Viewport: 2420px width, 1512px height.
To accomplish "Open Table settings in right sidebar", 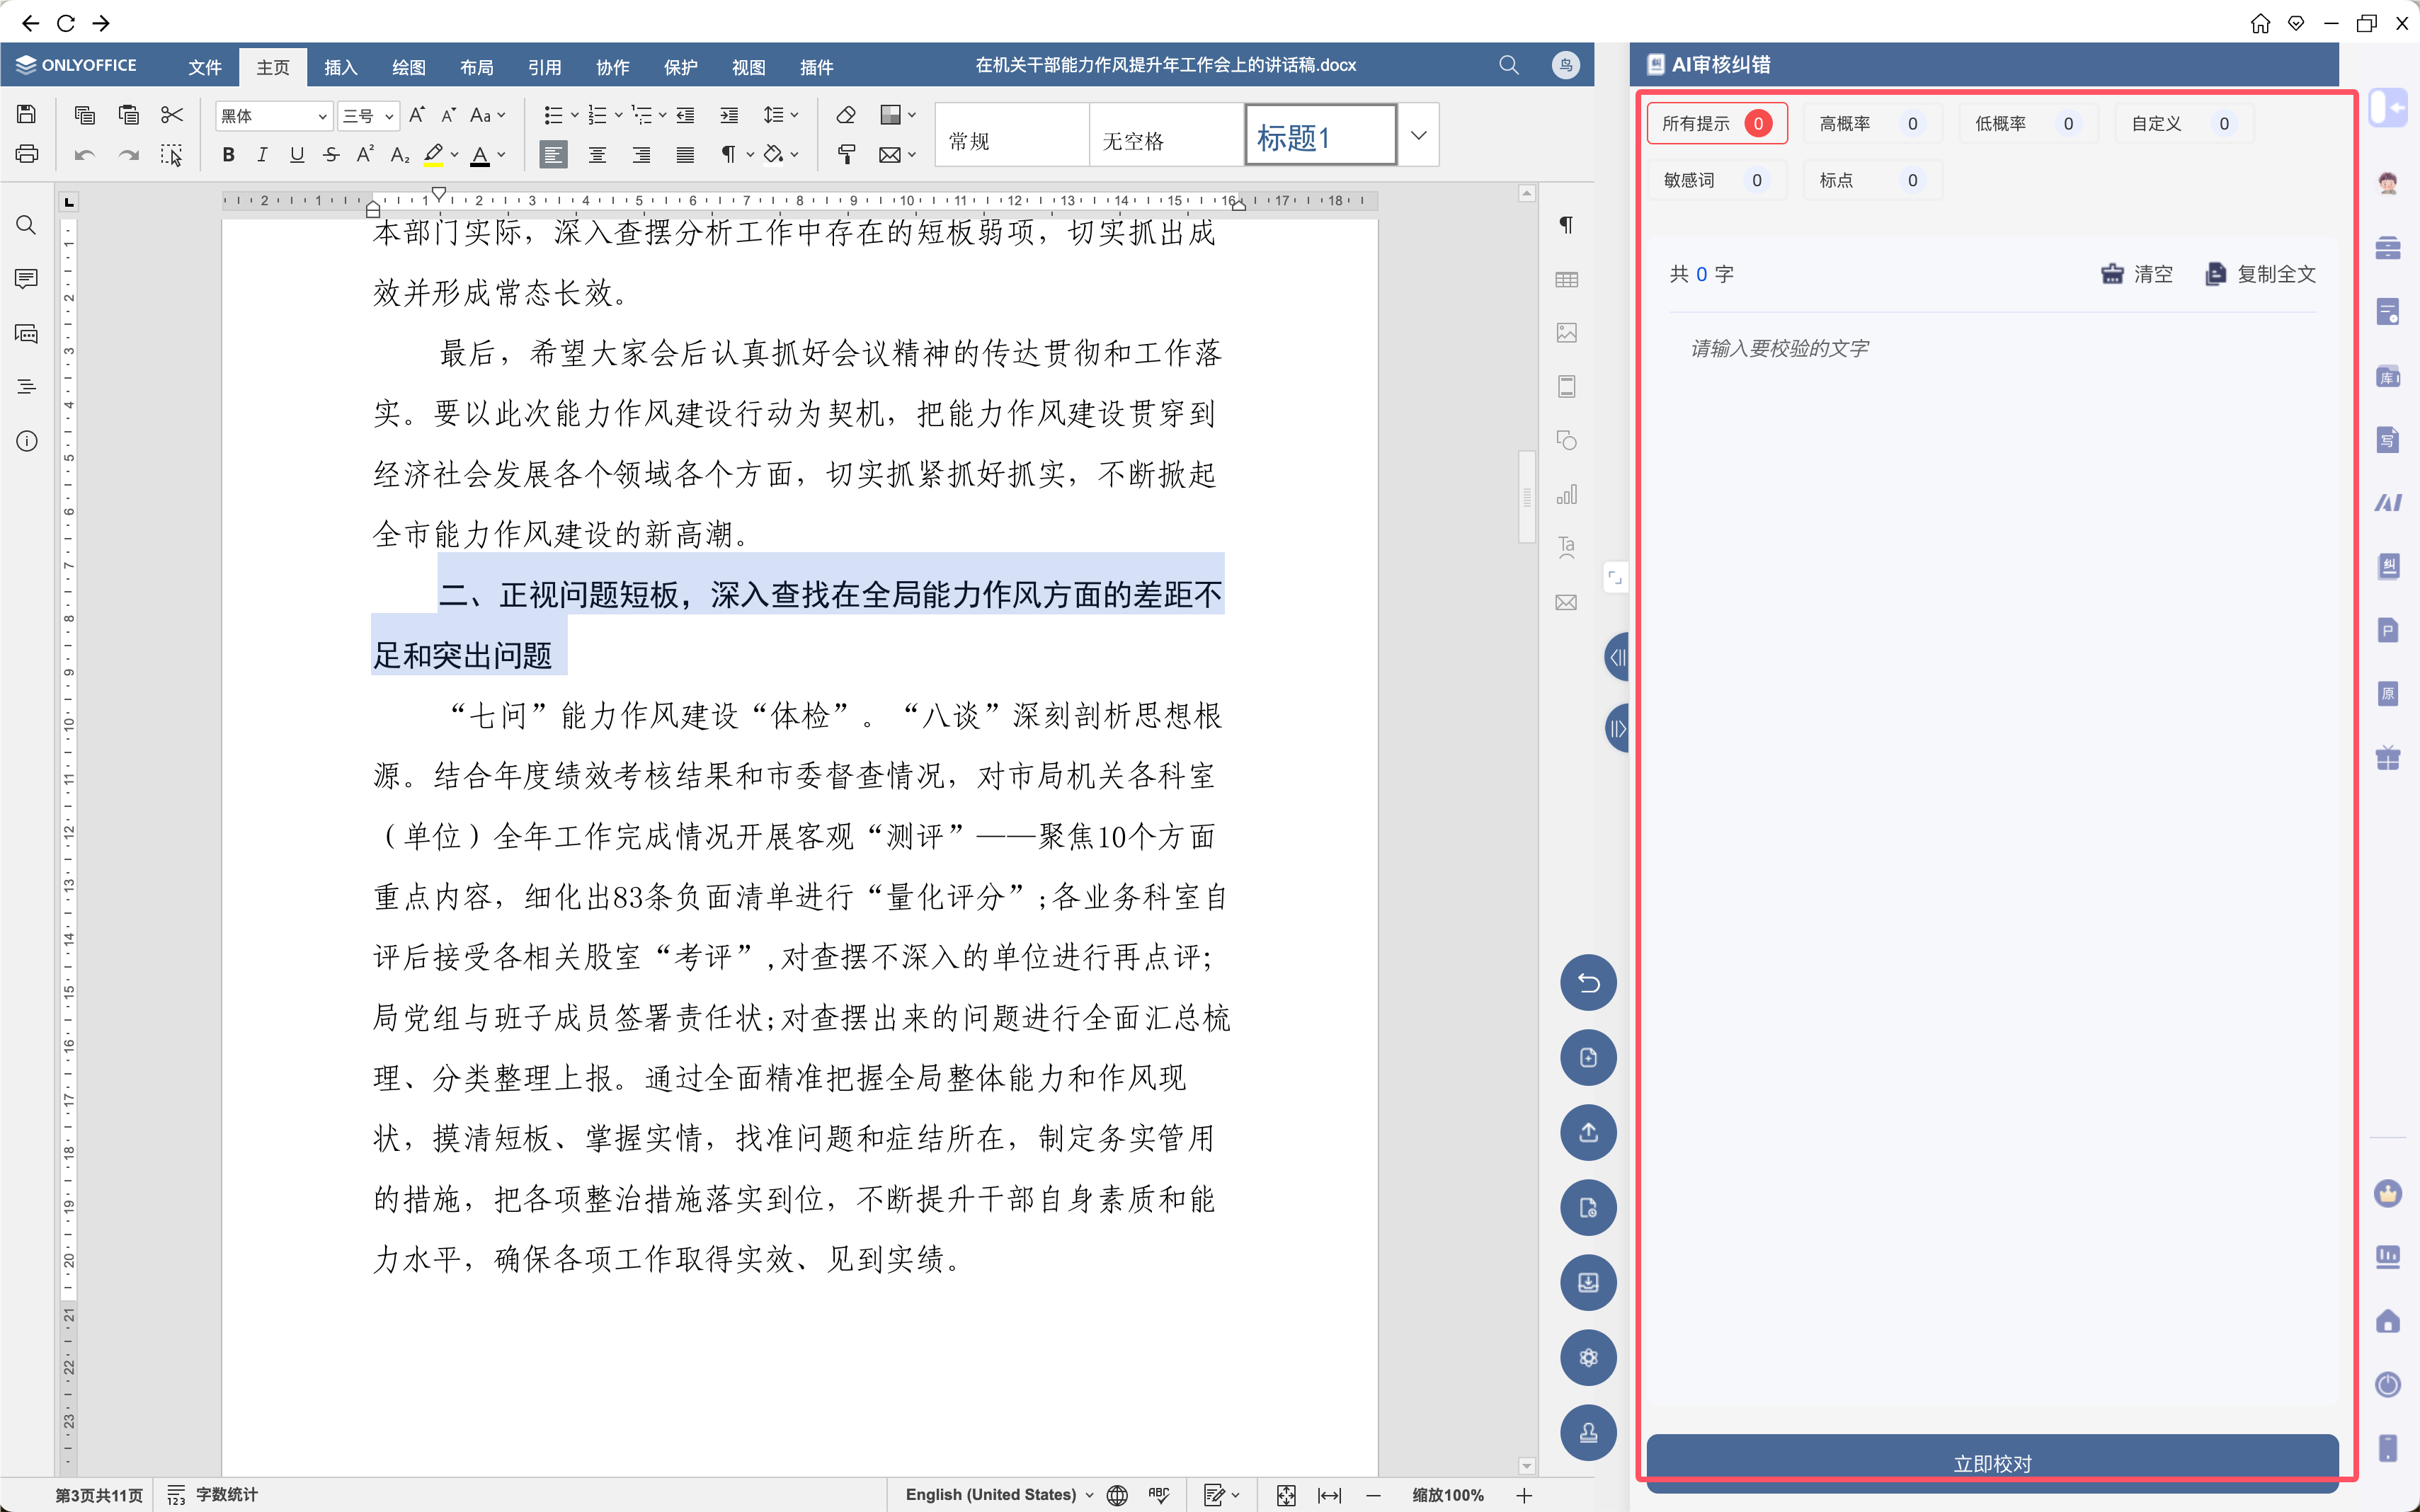I will click(1567, 280).
